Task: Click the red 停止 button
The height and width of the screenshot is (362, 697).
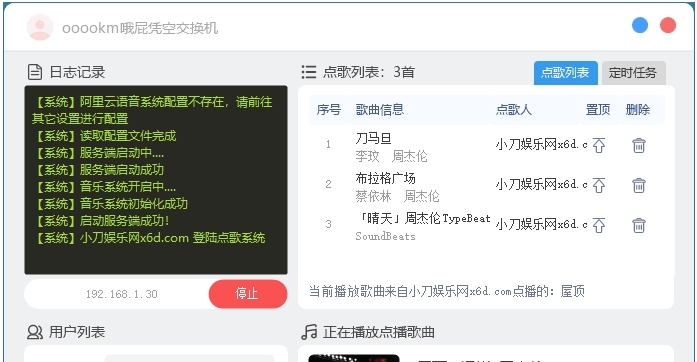Action: pyautogui.click(x=248, y=294)
